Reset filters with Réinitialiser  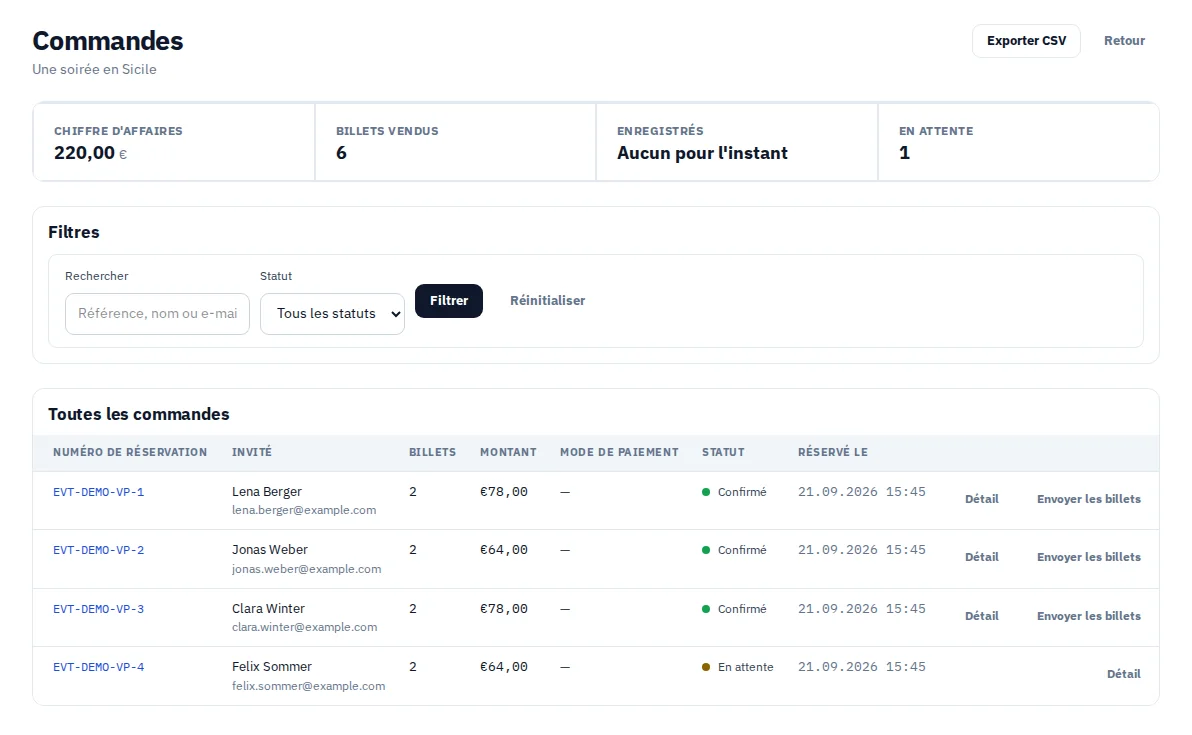[x=547, y=301]
